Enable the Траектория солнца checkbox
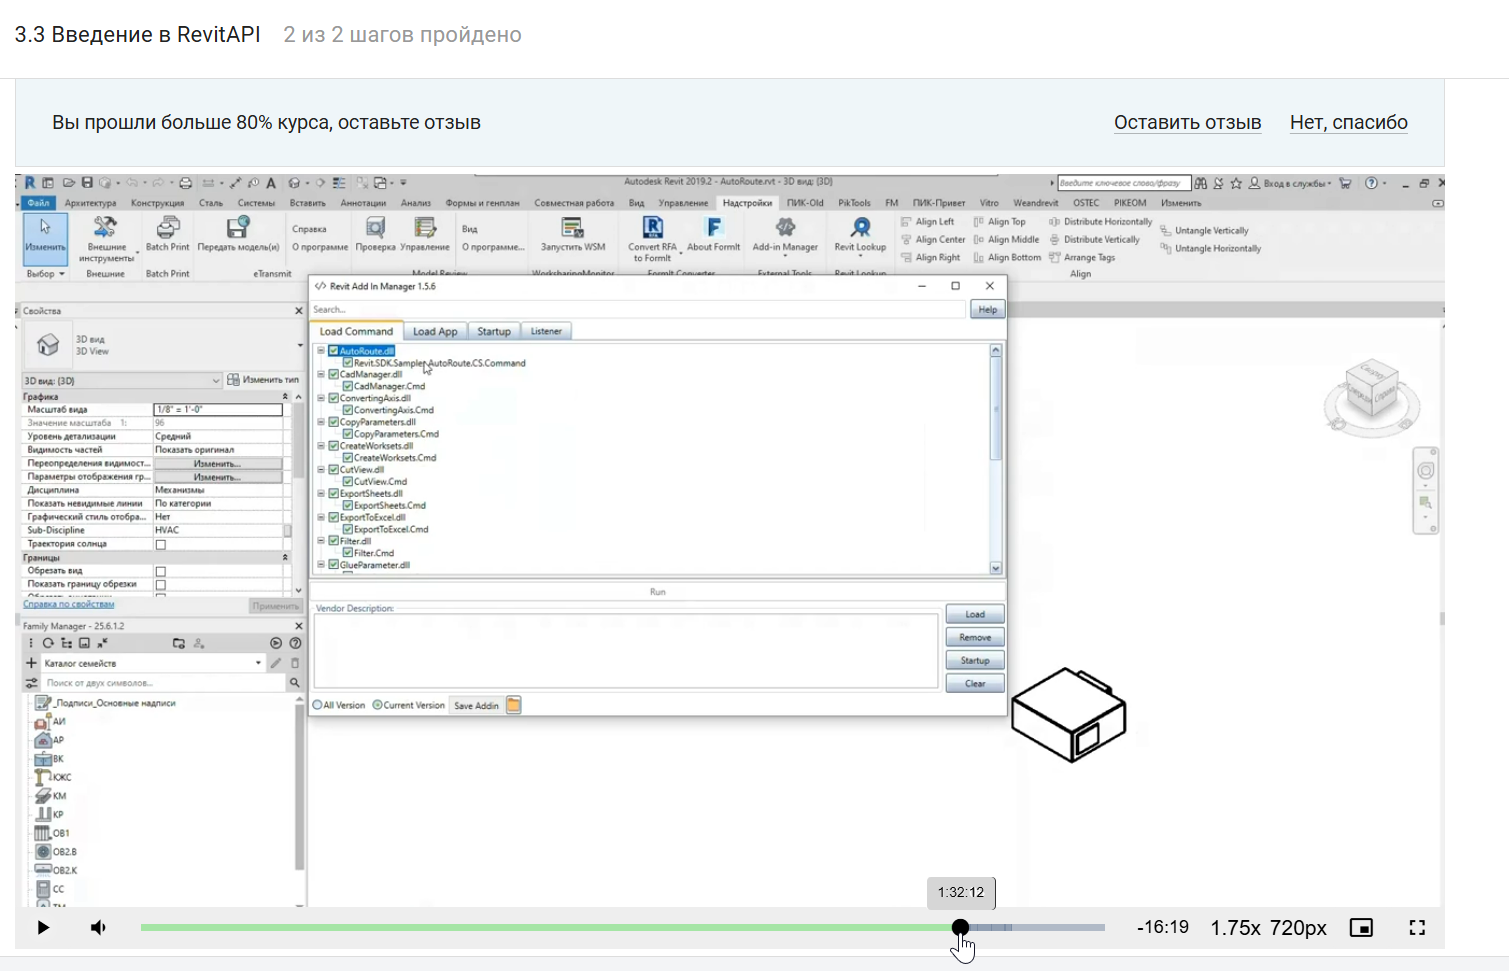 (x=160, y=545)
